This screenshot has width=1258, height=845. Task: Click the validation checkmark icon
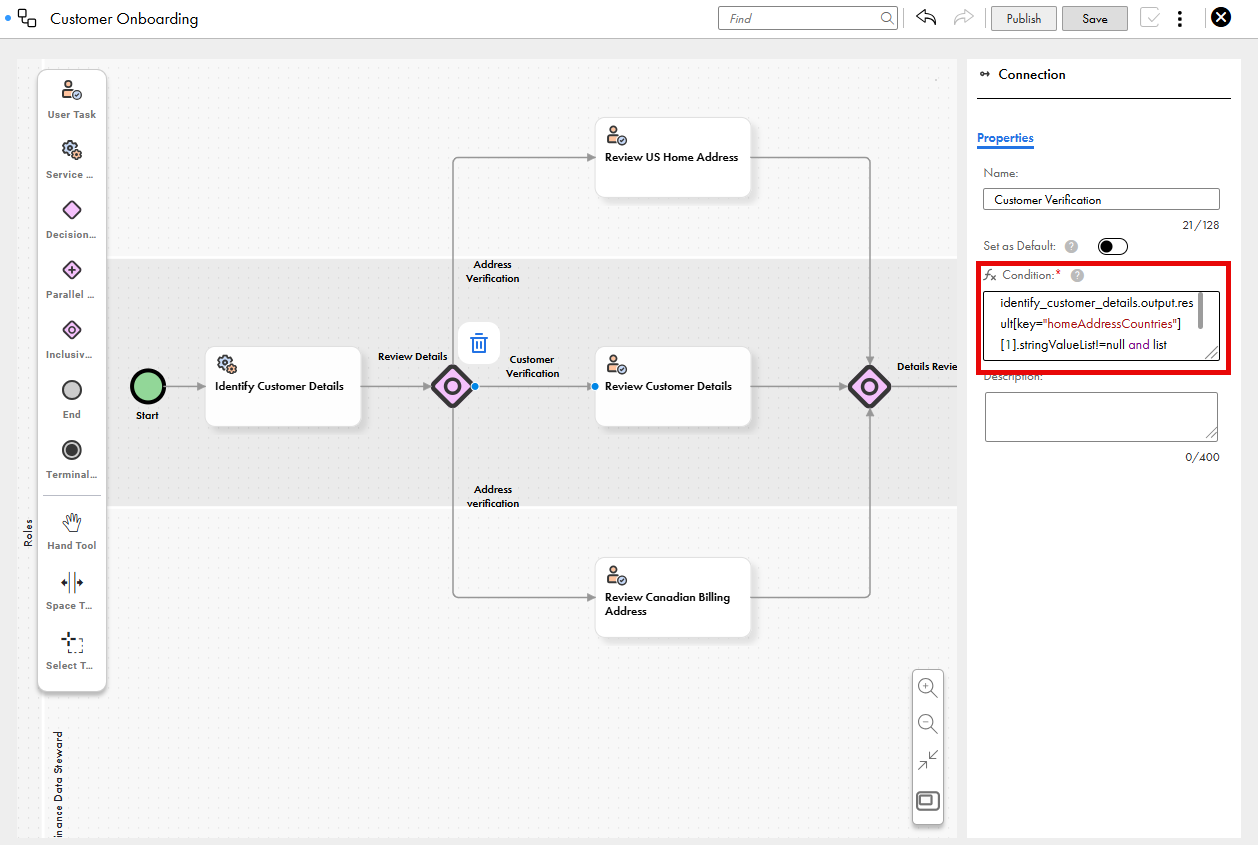tap(1149, 18)
